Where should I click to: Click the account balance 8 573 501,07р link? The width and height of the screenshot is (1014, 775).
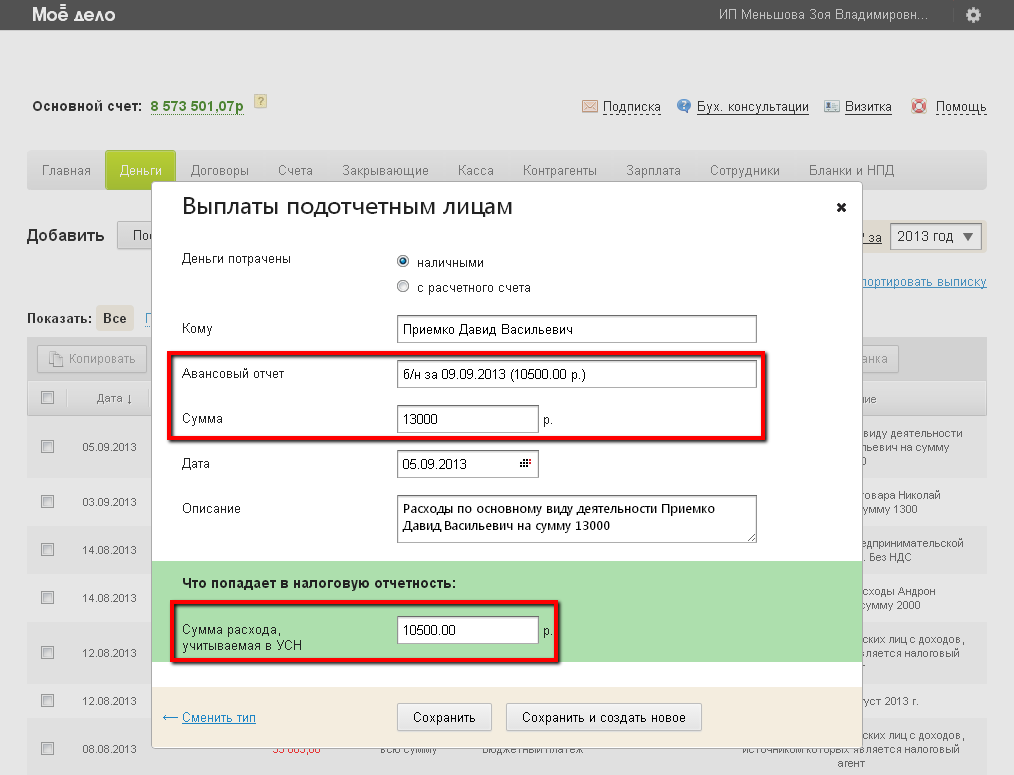[197, 106]
